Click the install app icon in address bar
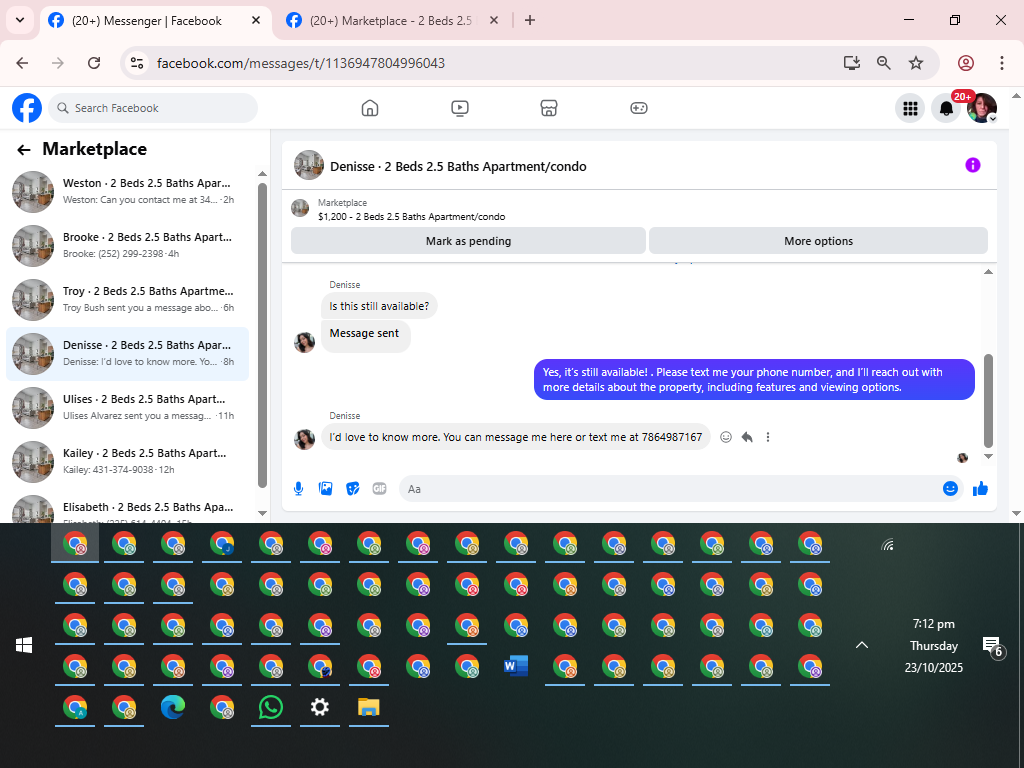The width and height of the screenshot is (1024, 768). 851,63
